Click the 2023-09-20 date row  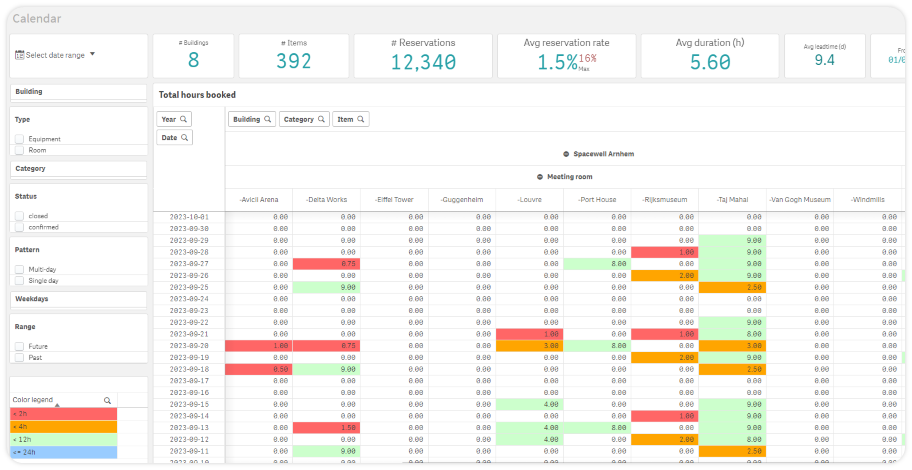tap(189, 346)
